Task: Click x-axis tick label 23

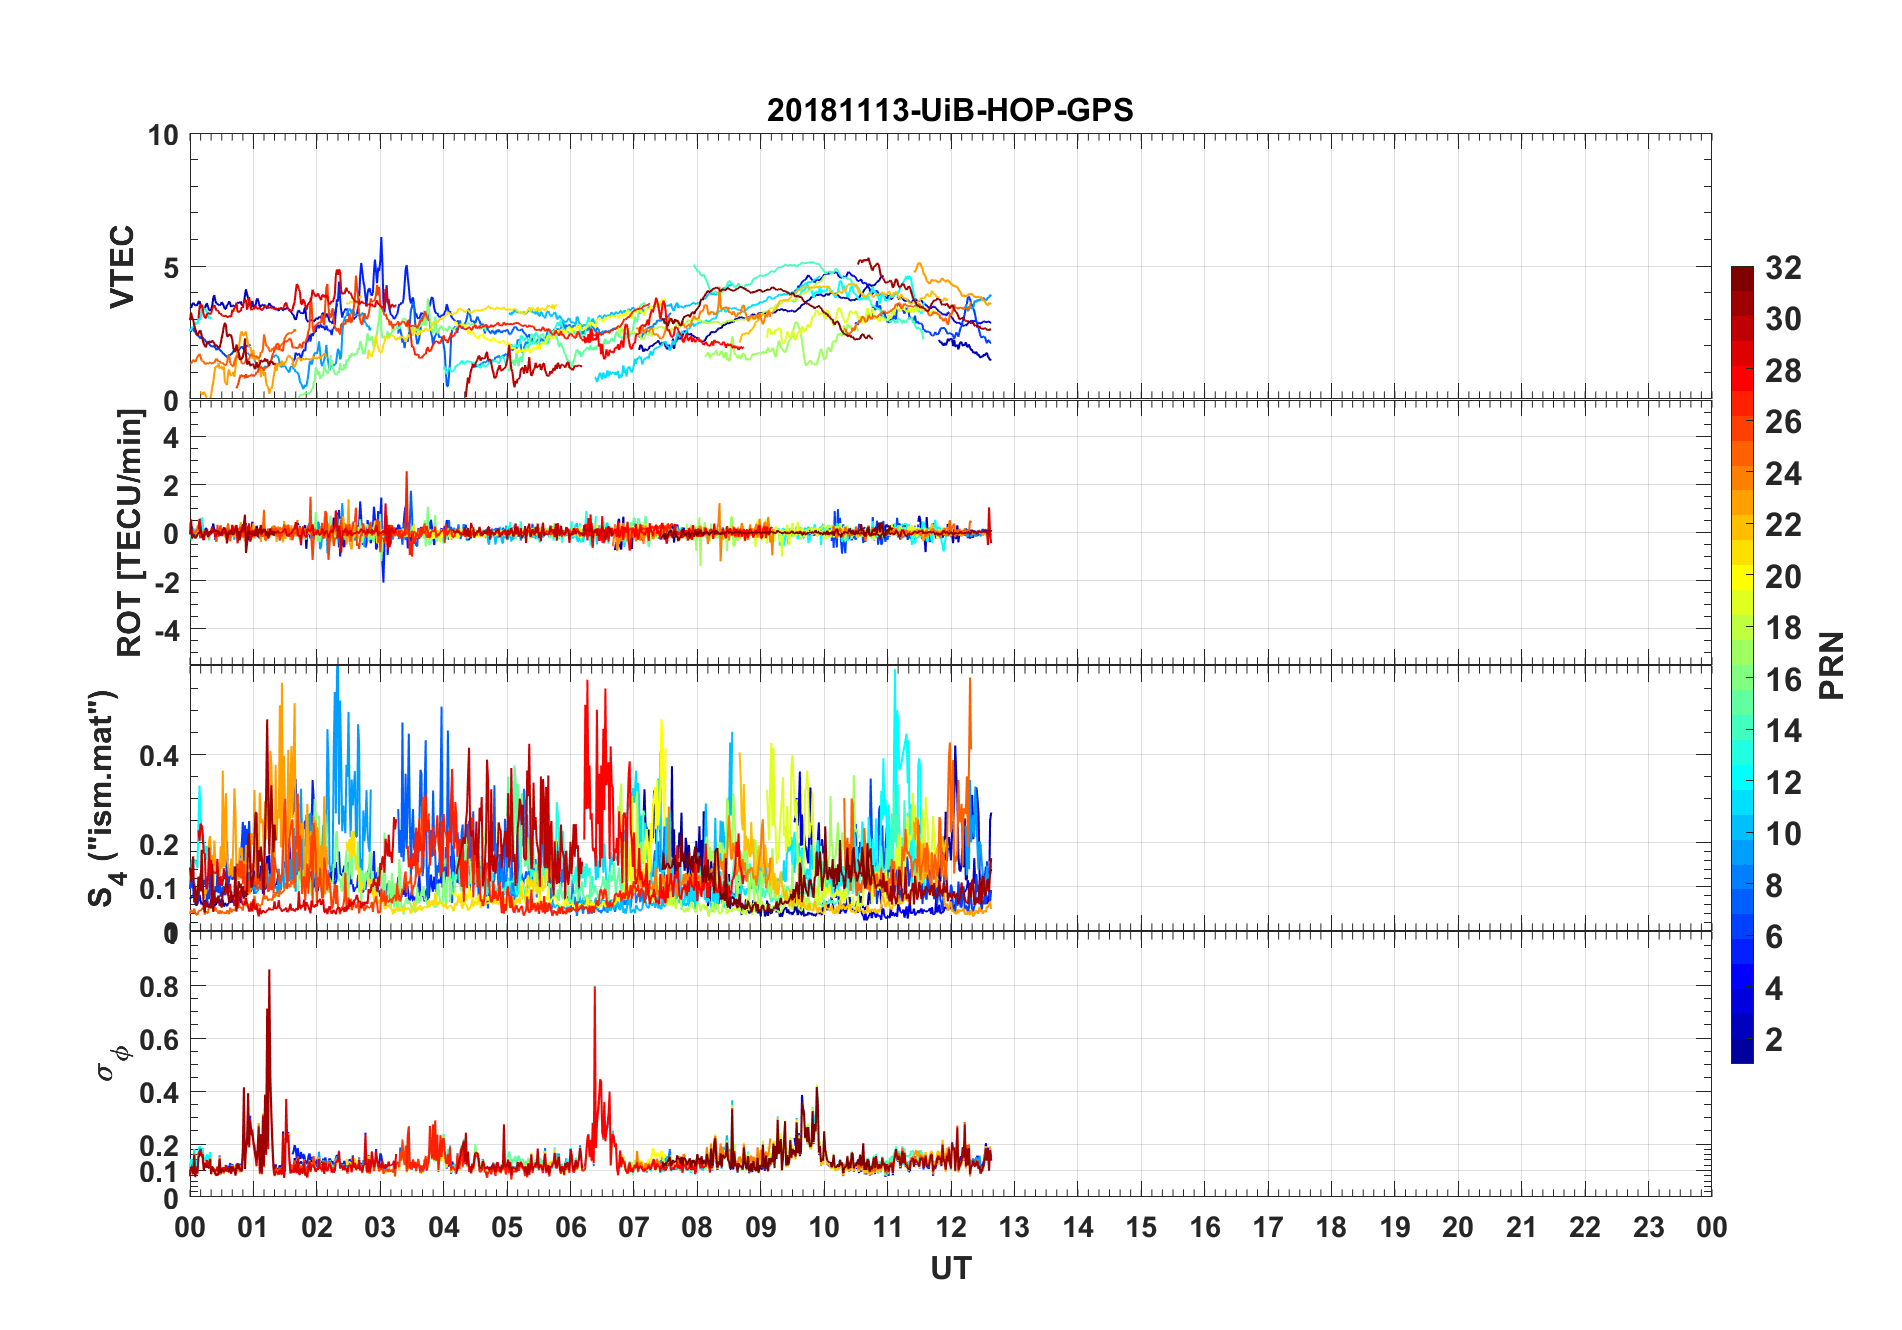Action: (x=1649, y=1227)
